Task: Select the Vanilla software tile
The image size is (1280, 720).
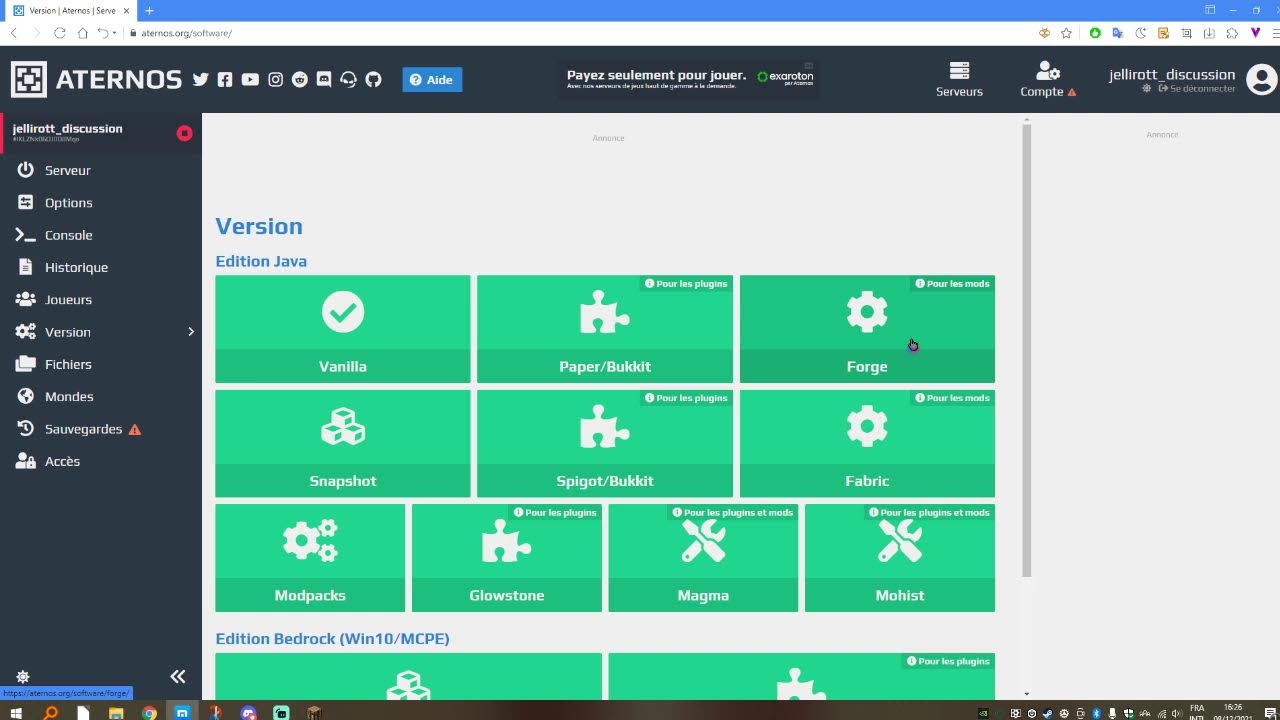Action: pyautogui.click(x=343, y=329)
